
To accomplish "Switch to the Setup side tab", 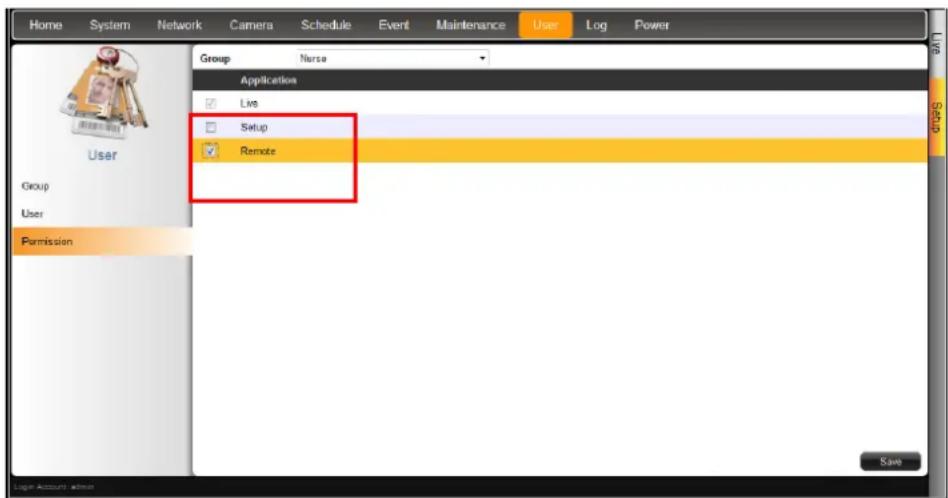I will [x=936, y=118].
